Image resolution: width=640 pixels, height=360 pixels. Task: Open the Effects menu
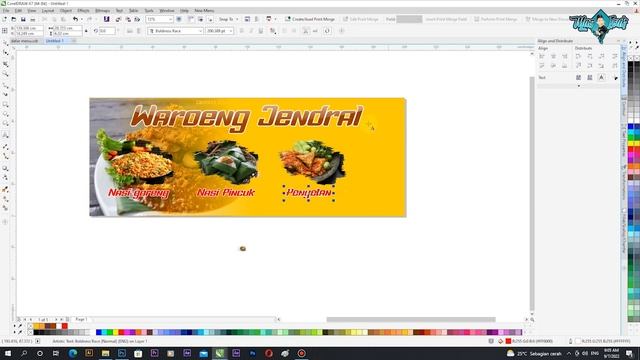83,11
